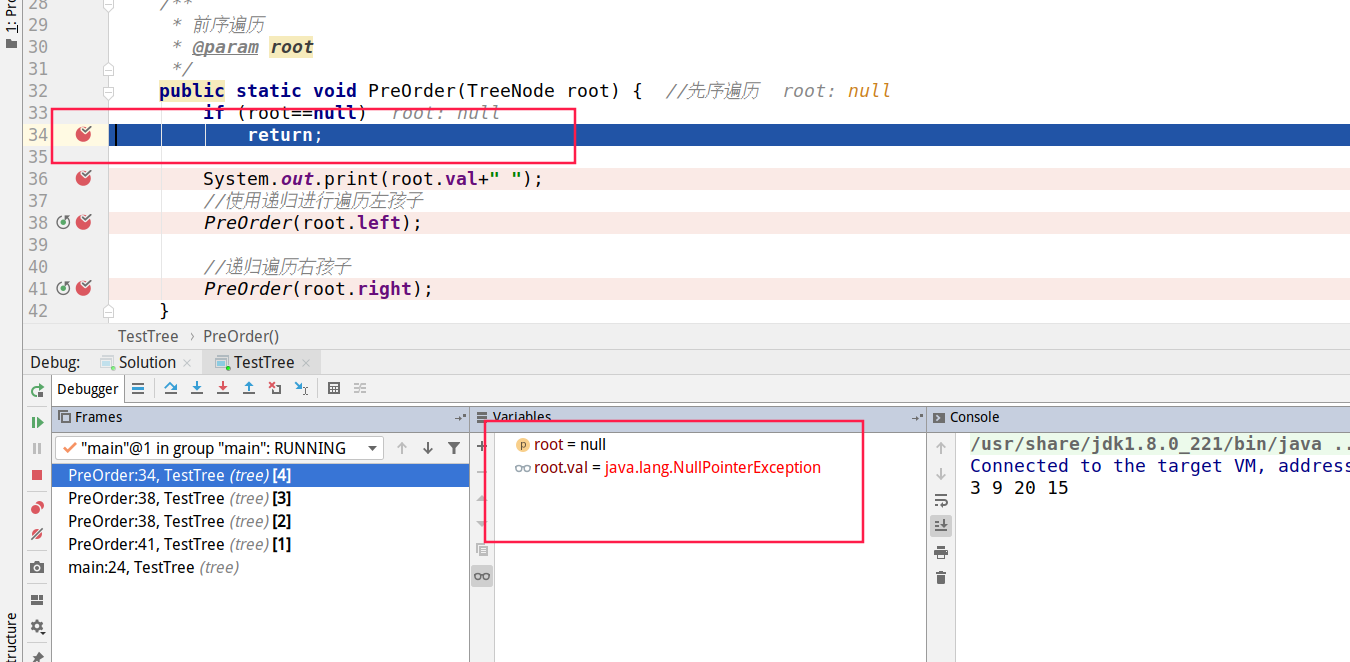Open the View Breakpoints dialog
Screen dimensions: 1350x662
click(37, 508)
